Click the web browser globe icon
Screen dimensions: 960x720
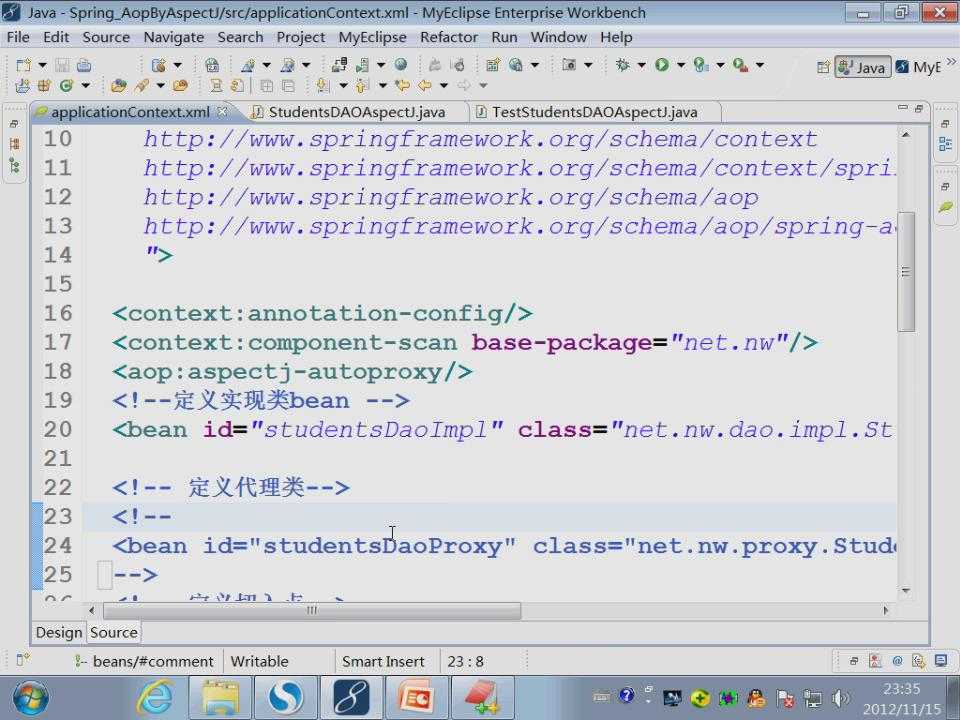[x=400, y=64]
